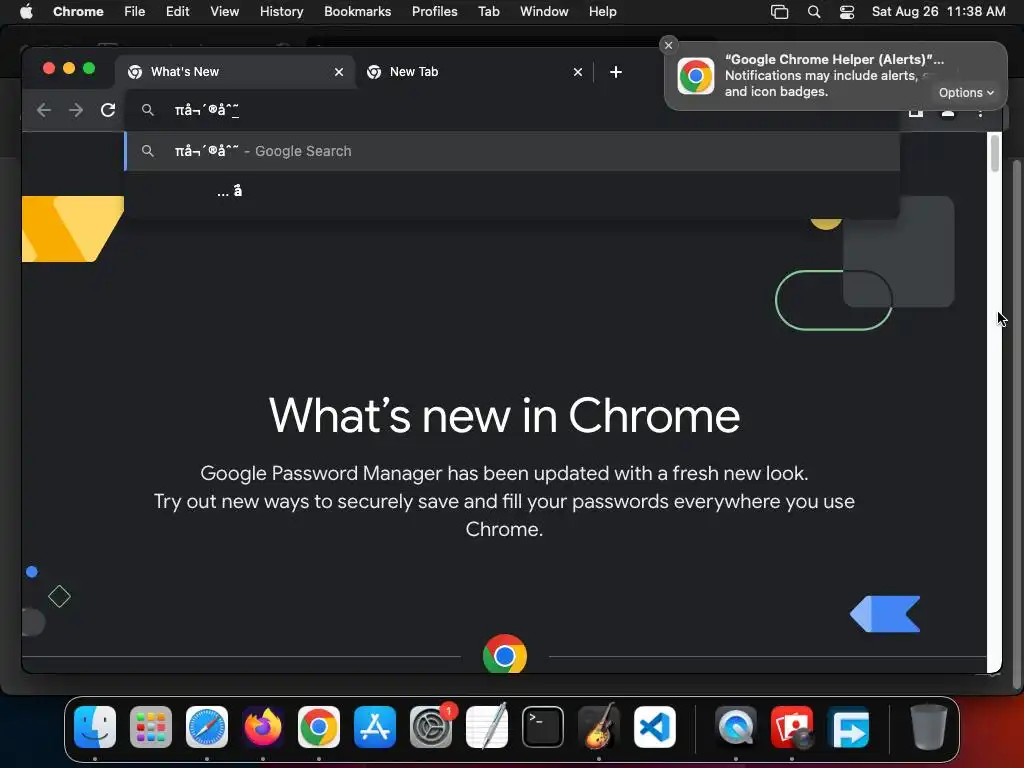Open the Tab menu
Viewport: 1024px width, 768px height.
488,12
